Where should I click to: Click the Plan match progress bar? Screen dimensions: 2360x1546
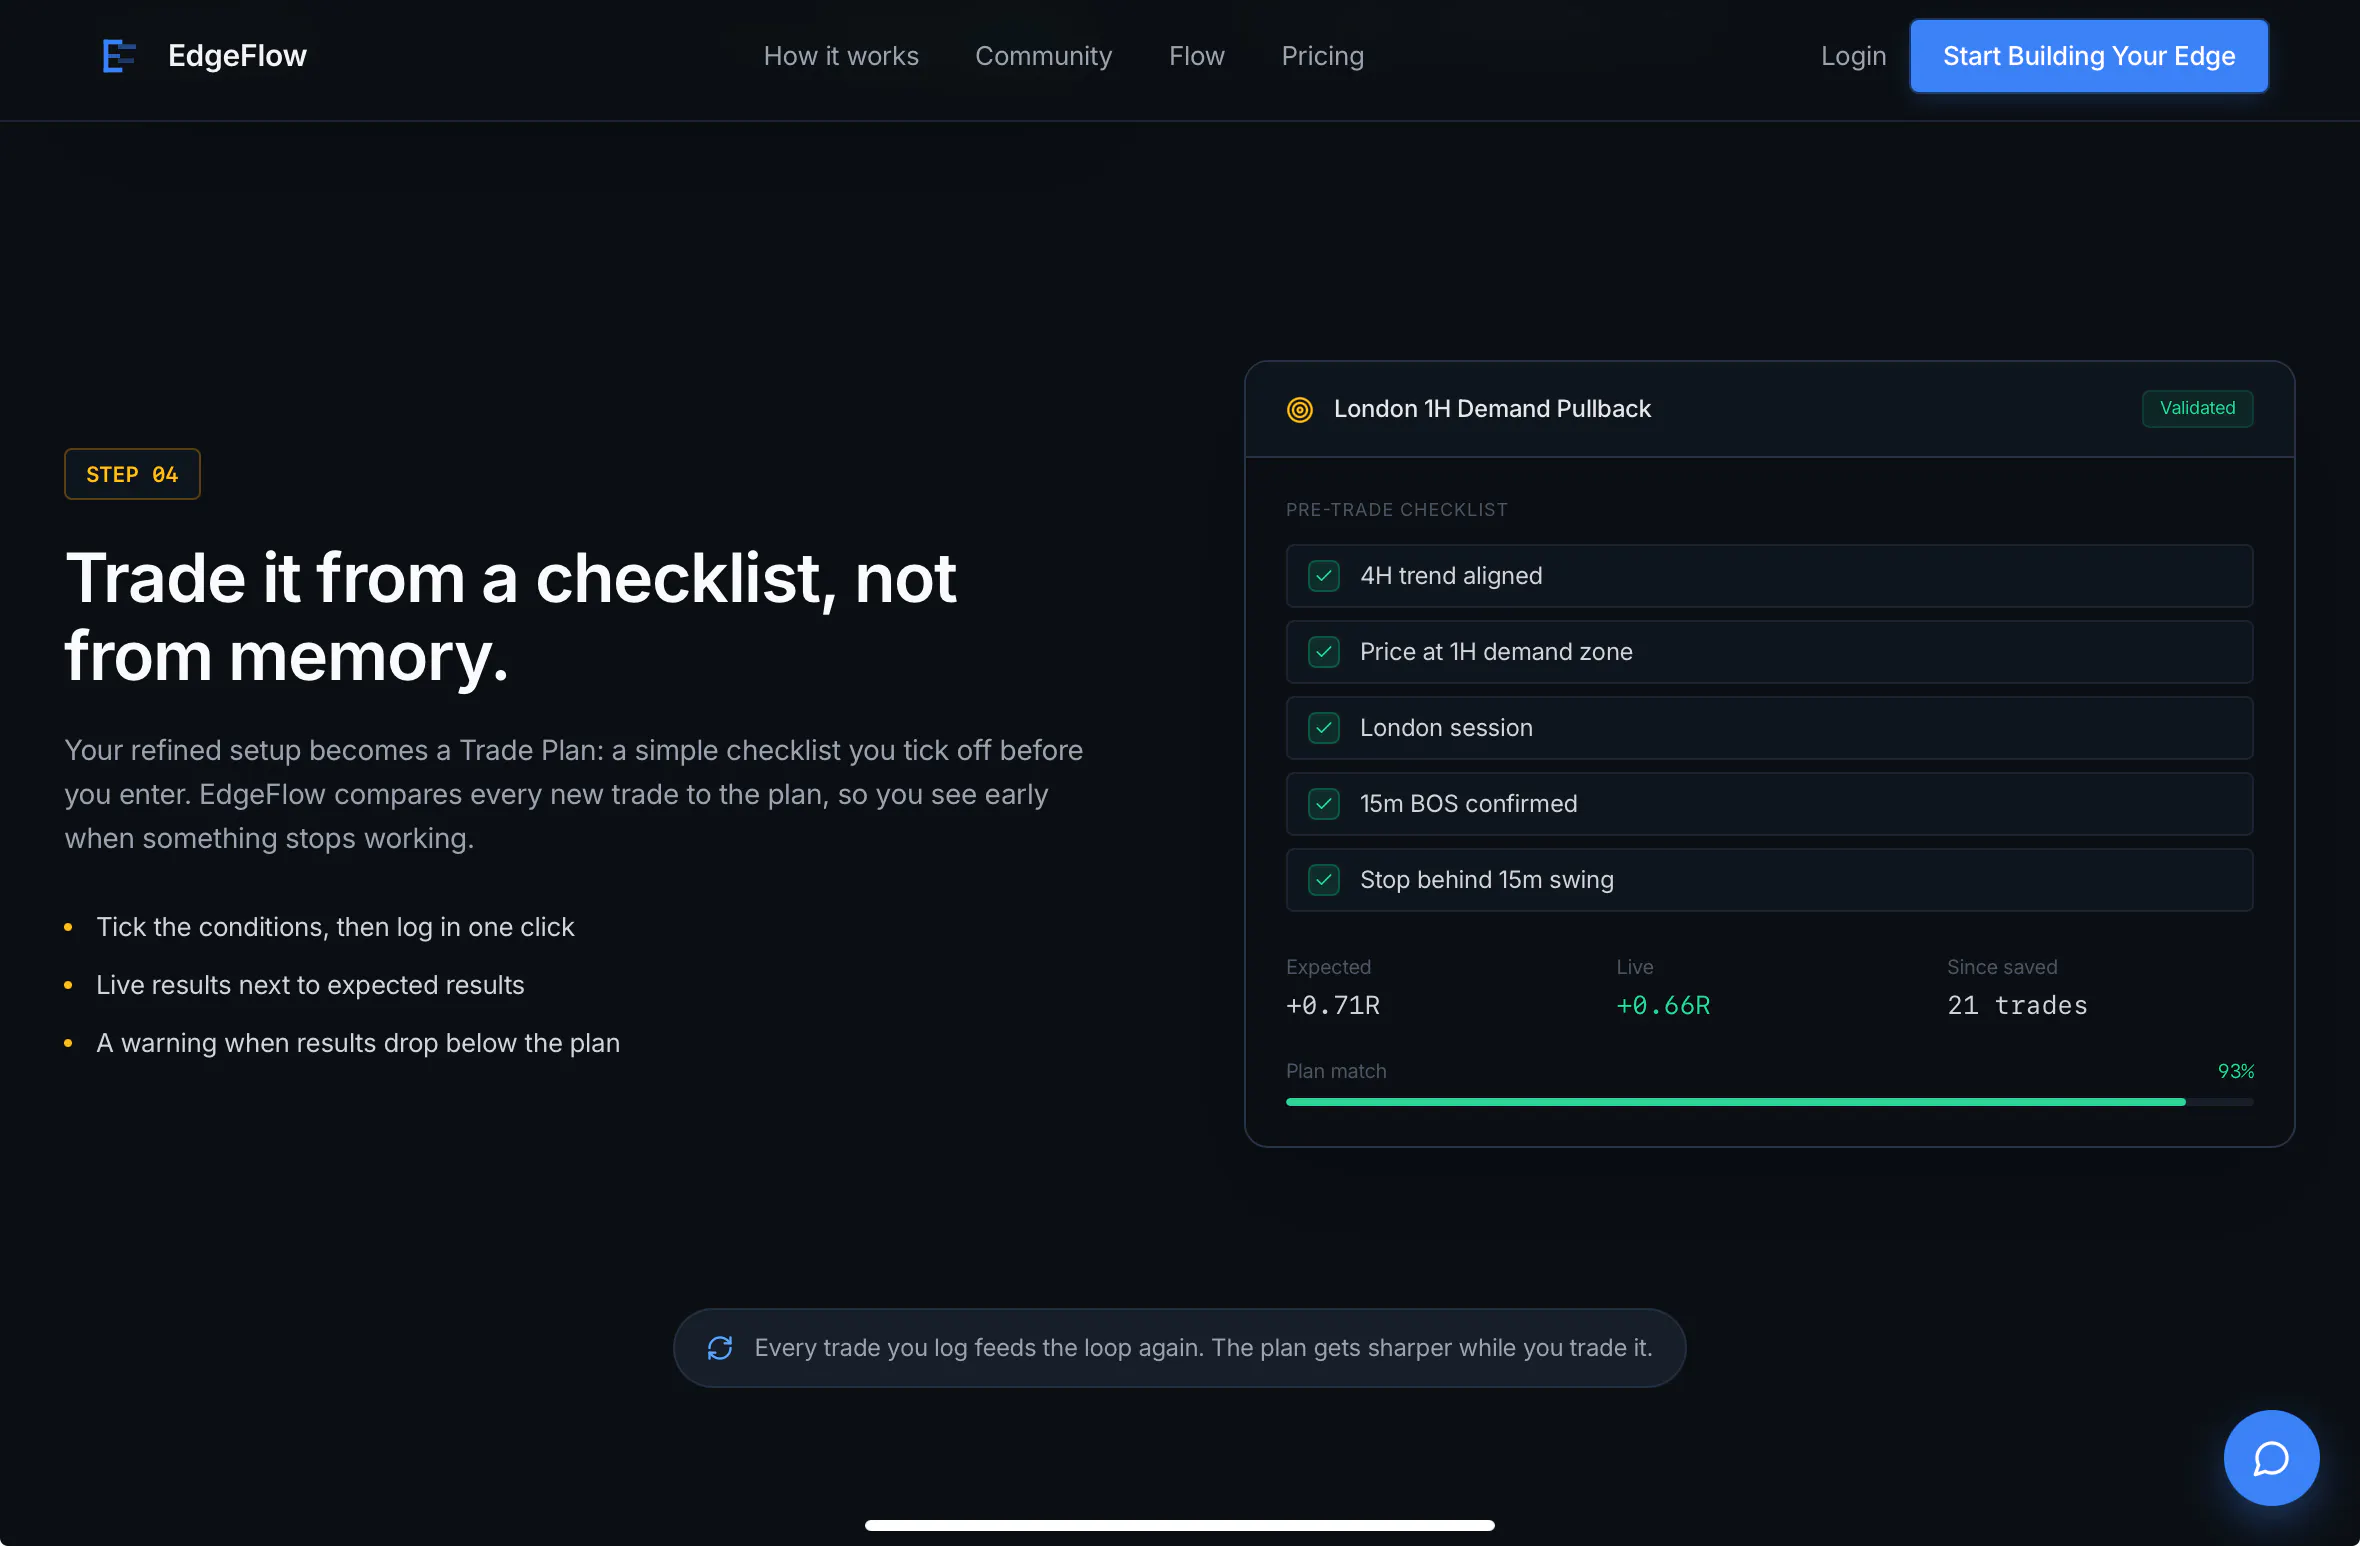tap(1769, 1102)
